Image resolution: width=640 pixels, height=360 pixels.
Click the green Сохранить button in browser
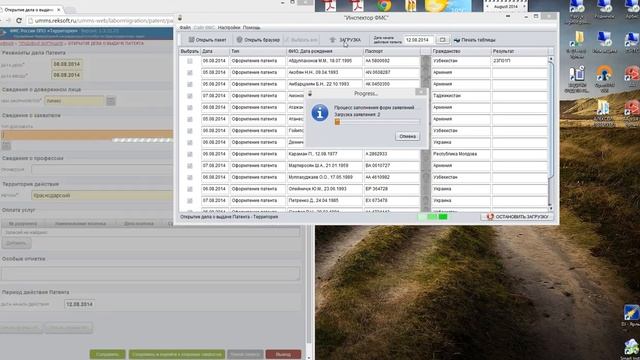107,354
